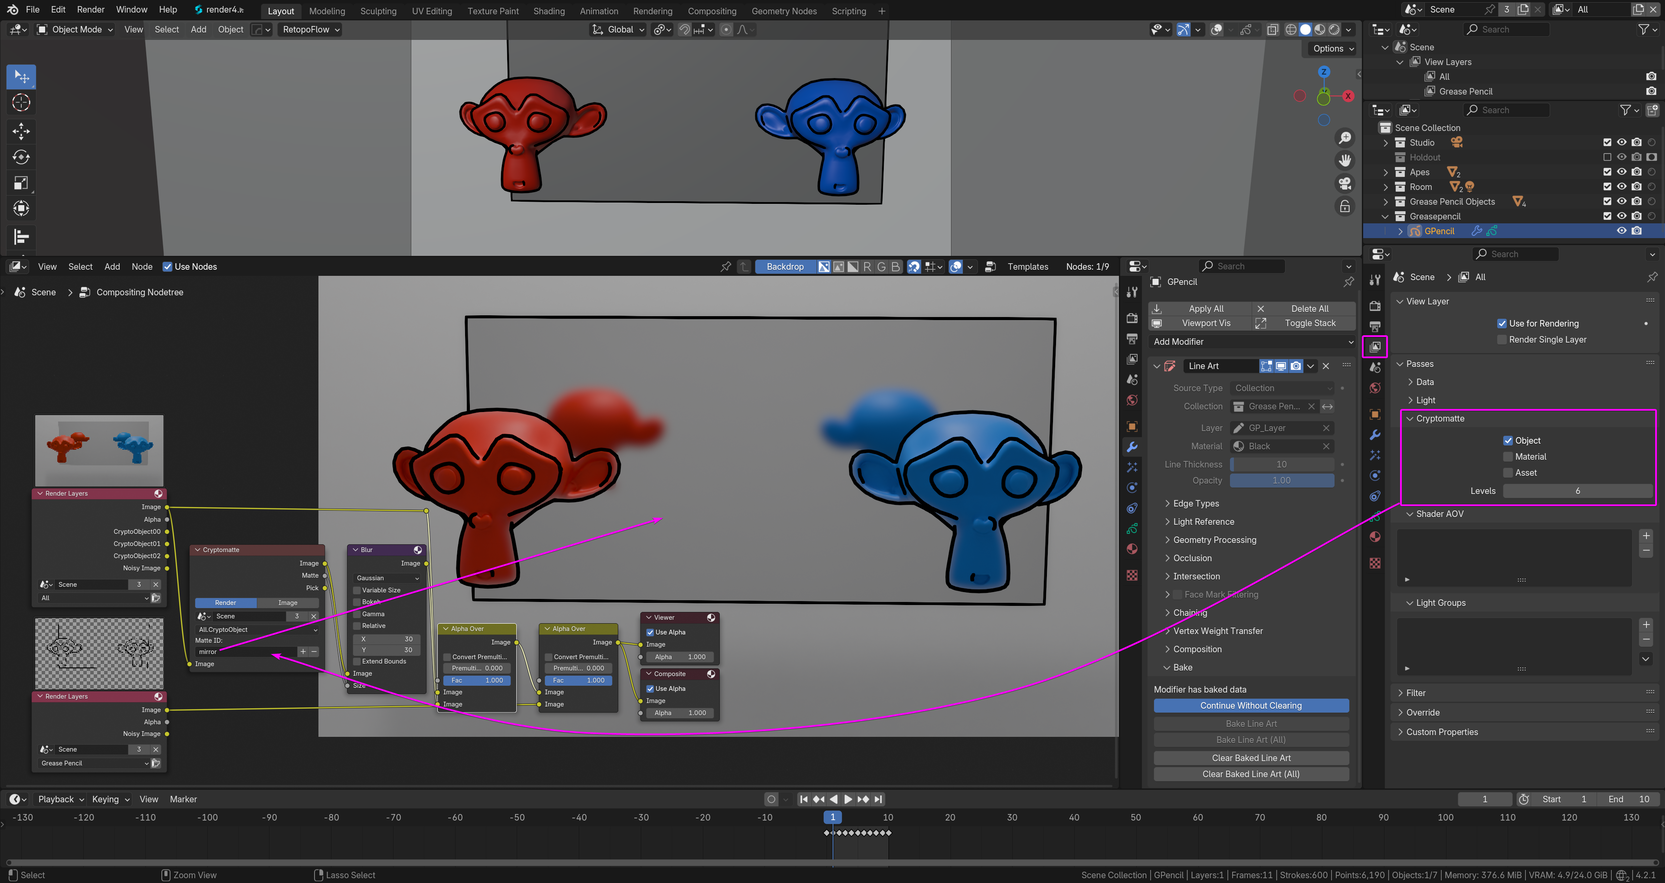Activate the Transform tool

click(x=21, y=209)
